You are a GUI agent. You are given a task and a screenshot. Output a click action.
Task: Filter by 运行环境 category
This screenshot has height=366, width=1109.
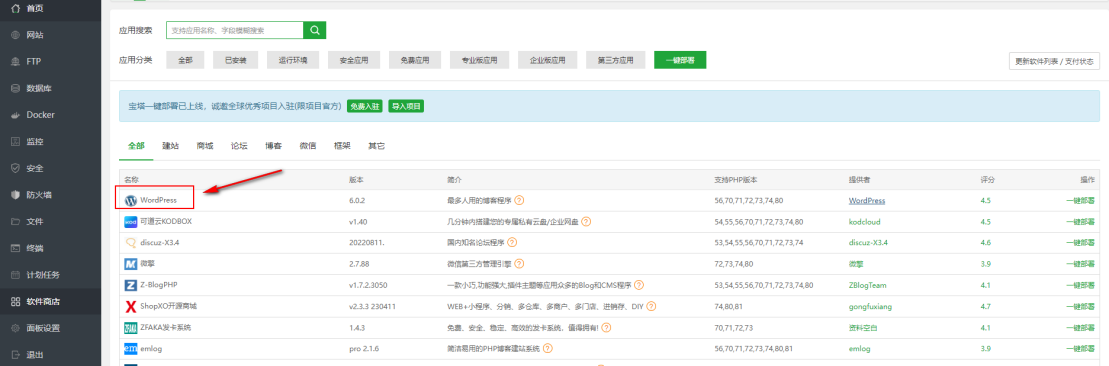(294, 60)
